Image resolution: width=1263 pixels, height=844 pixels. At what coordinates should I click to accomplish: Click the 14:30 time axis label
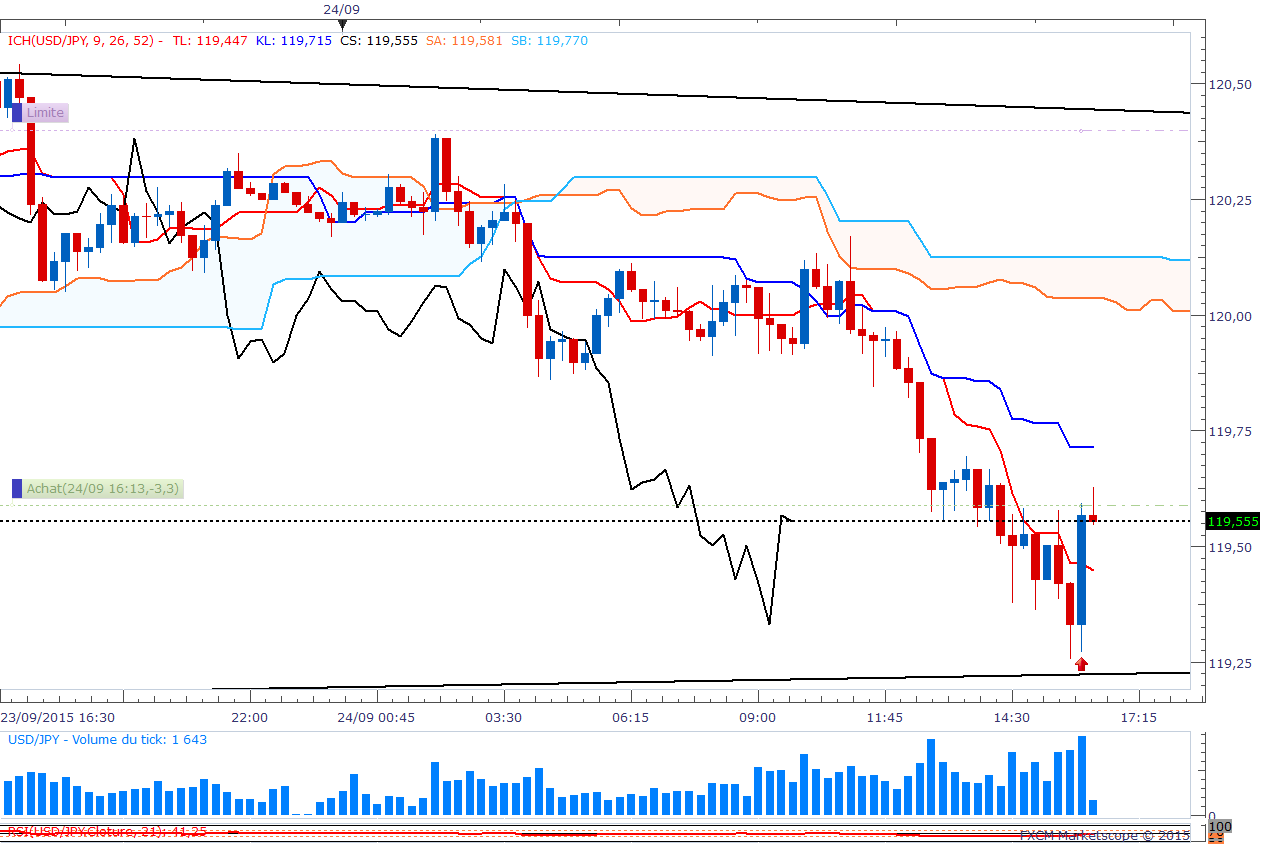(1011, 718)
